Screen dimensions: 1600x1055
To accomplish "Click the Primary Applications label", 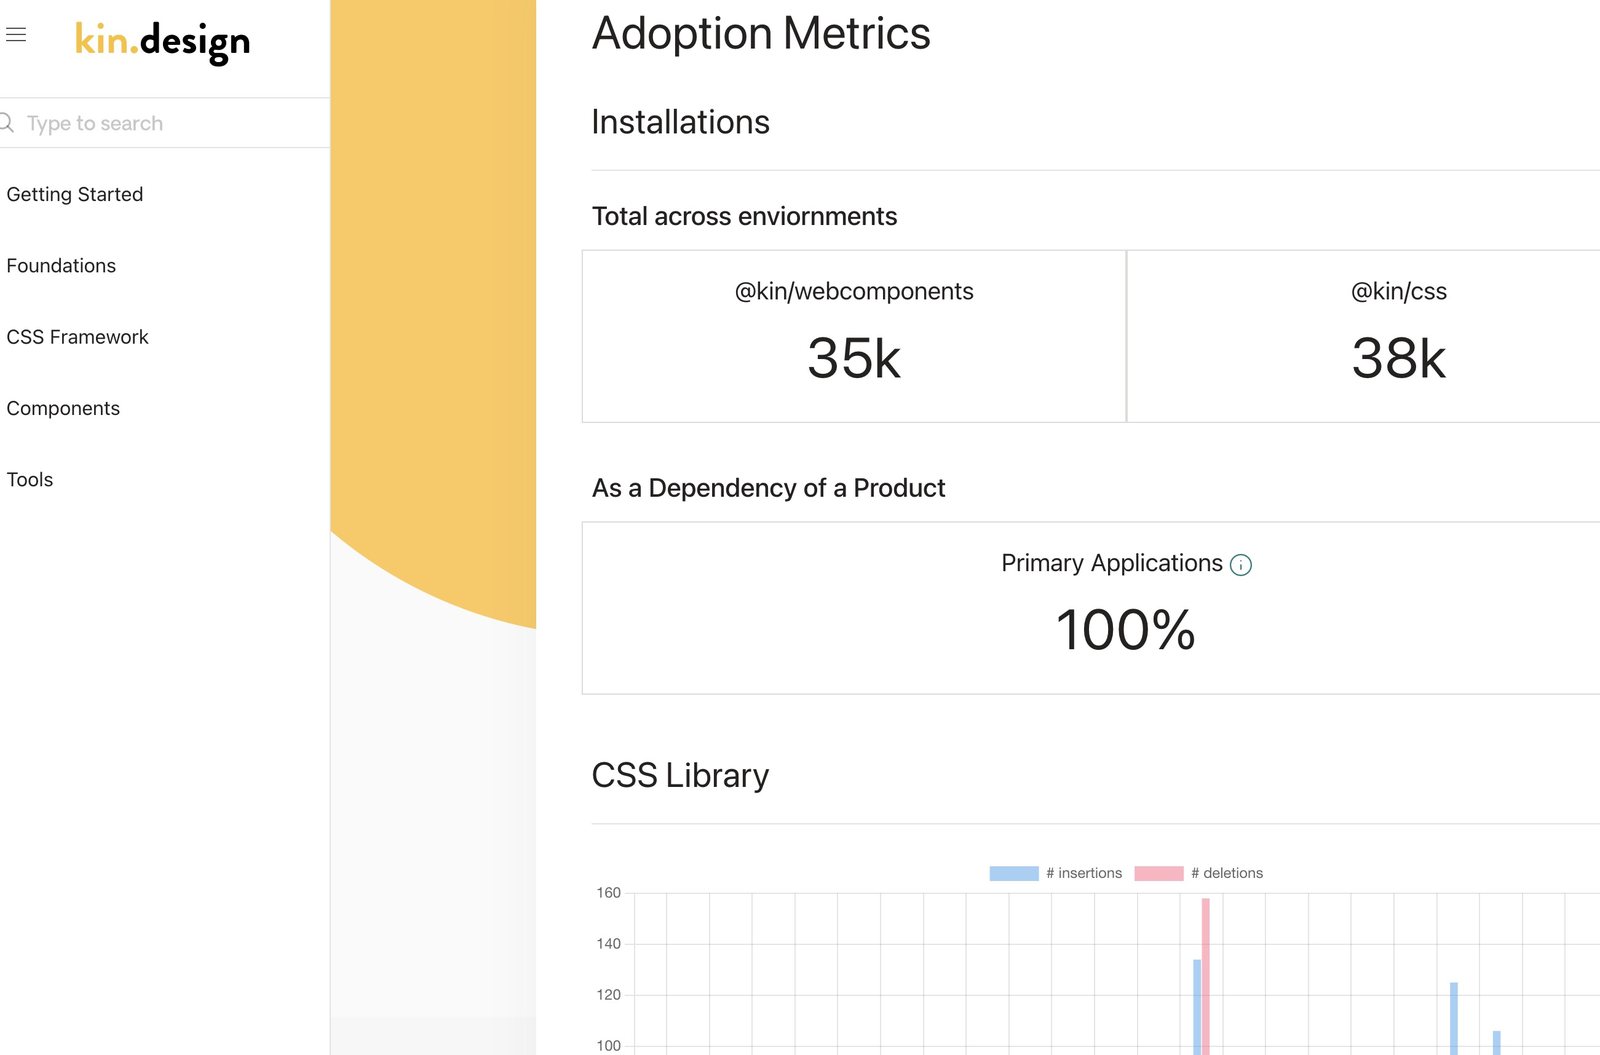I will [1112, 563].
